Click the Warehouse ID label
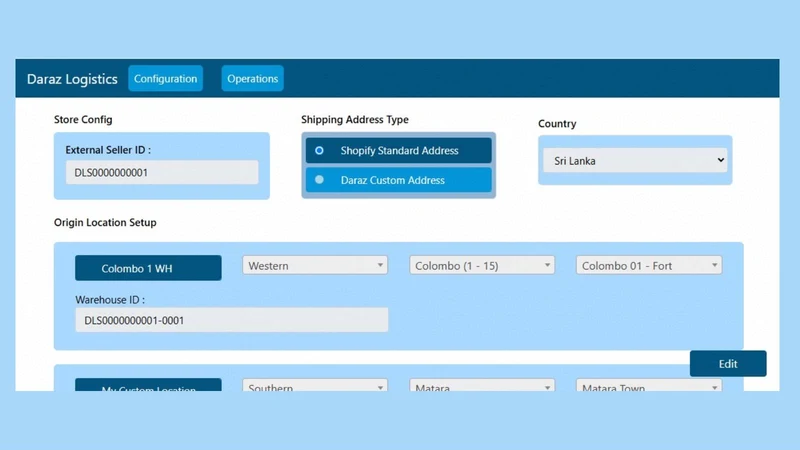Image resolution: width=800 pixels, height=450 pixels. tap(110, 300)
